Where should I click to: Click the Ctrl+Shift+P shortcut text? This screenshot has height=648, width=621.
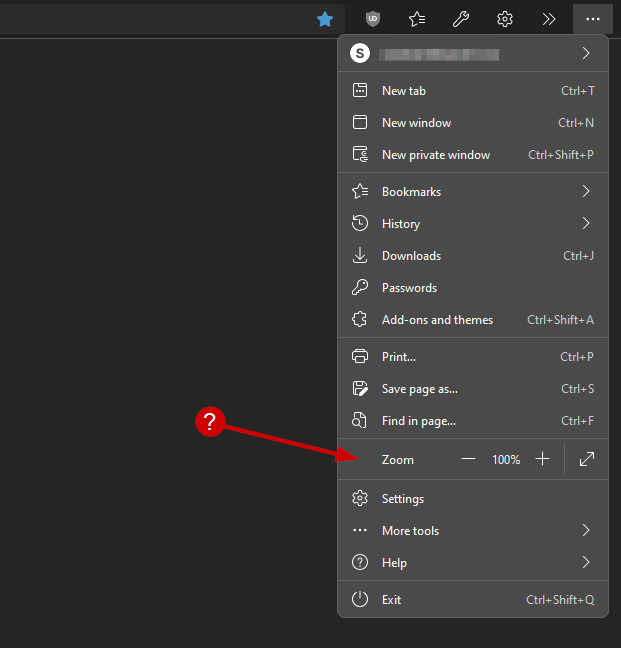tap(561, 155)
